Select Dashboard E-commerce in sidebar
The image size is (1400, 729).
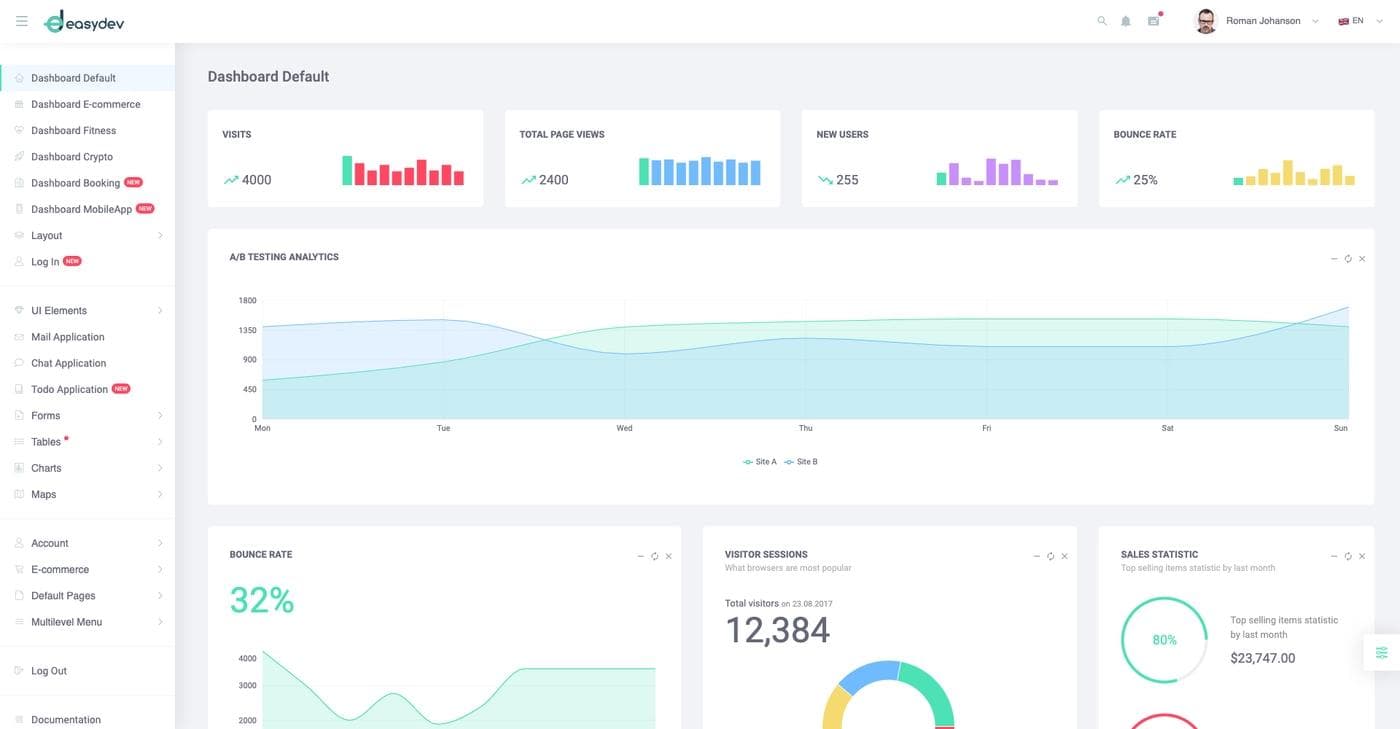[x=85, y=104]
